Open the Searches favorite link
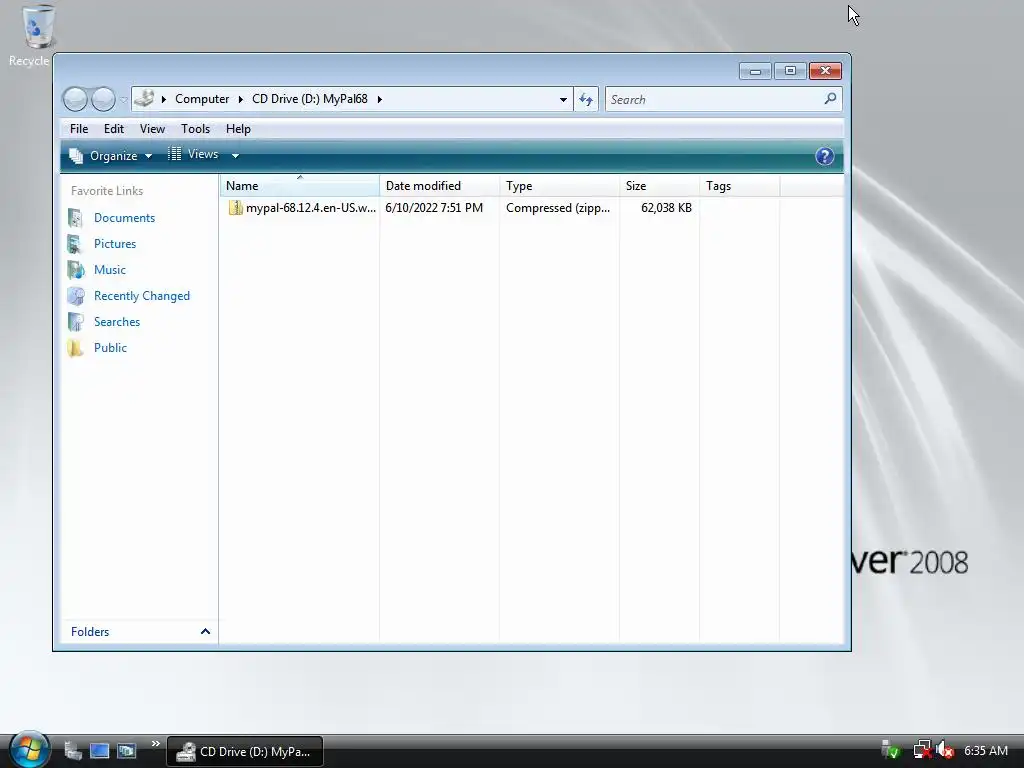The height and width of the screenshot is (768, 1024). [117, 321]
